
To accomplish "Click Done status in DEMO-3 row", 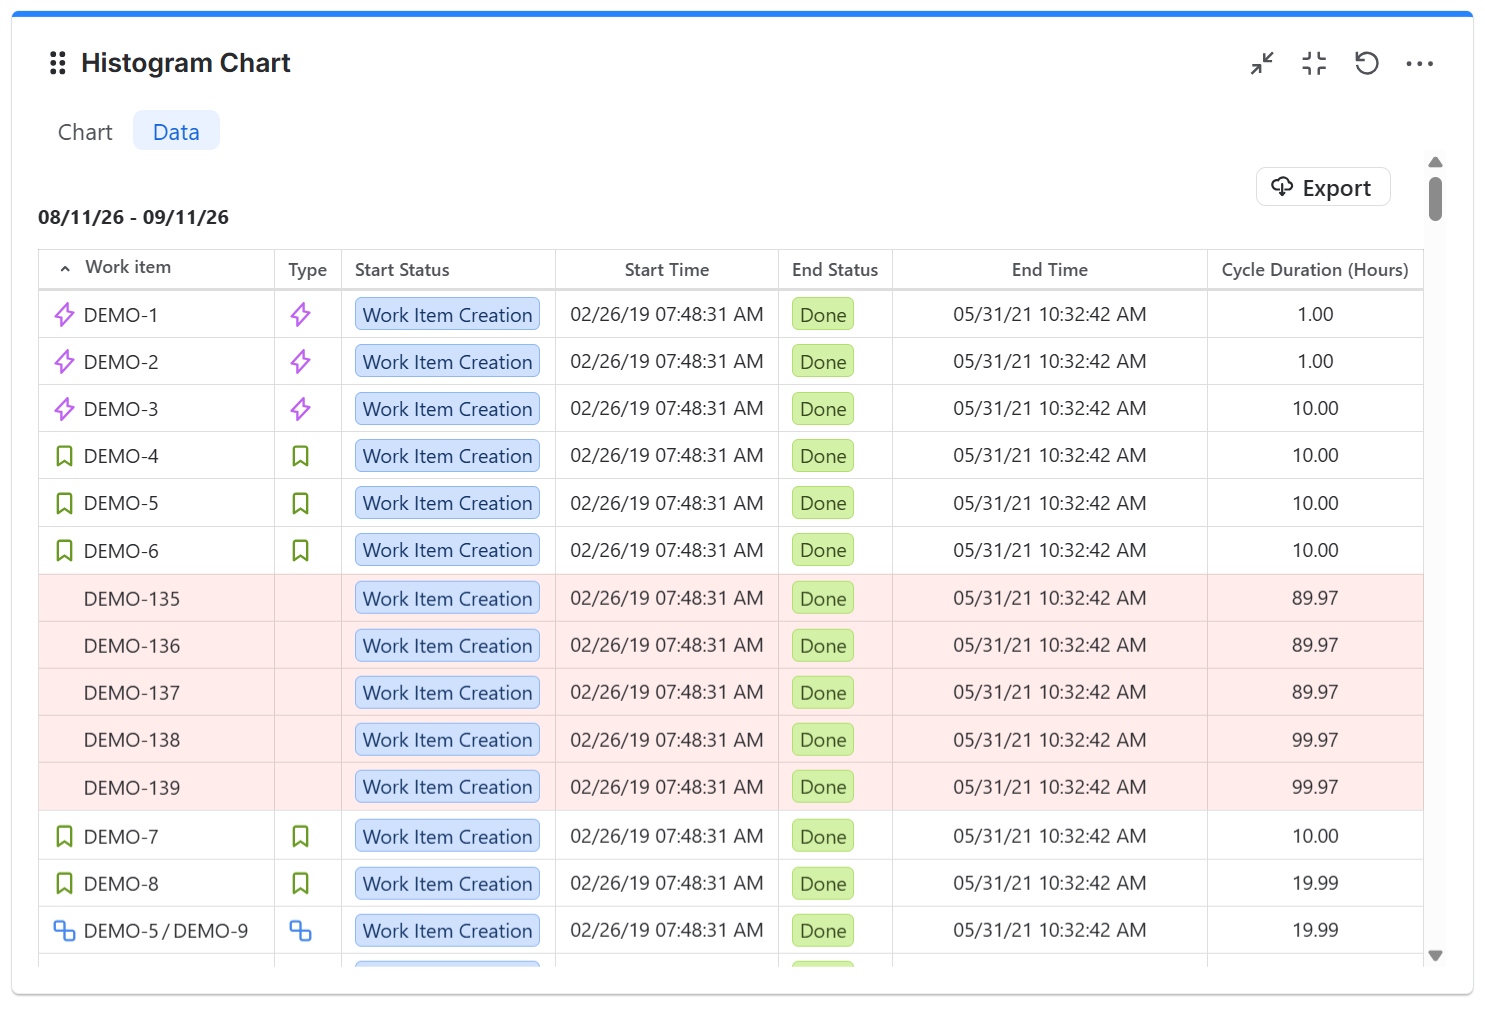I will click(823, 408).
